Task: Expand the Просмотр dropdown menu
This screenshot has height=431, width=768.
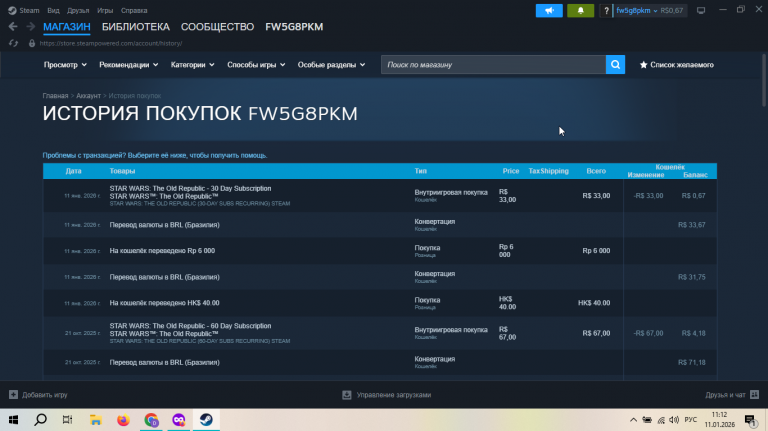Action: pyautogui.click(x=65, y=65)
